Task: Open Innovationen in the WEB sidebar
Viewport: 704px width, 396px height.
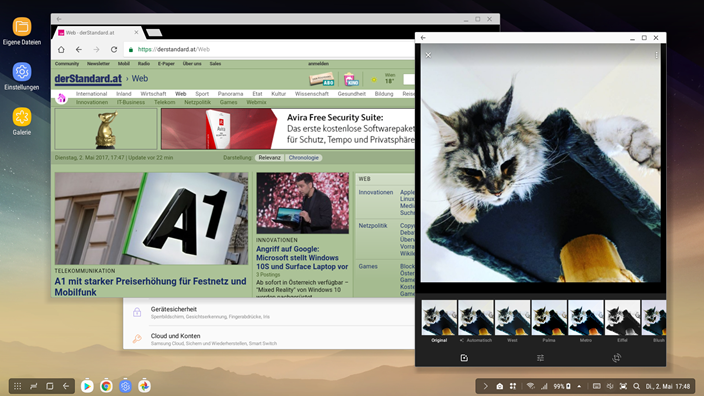Action: 376,192
